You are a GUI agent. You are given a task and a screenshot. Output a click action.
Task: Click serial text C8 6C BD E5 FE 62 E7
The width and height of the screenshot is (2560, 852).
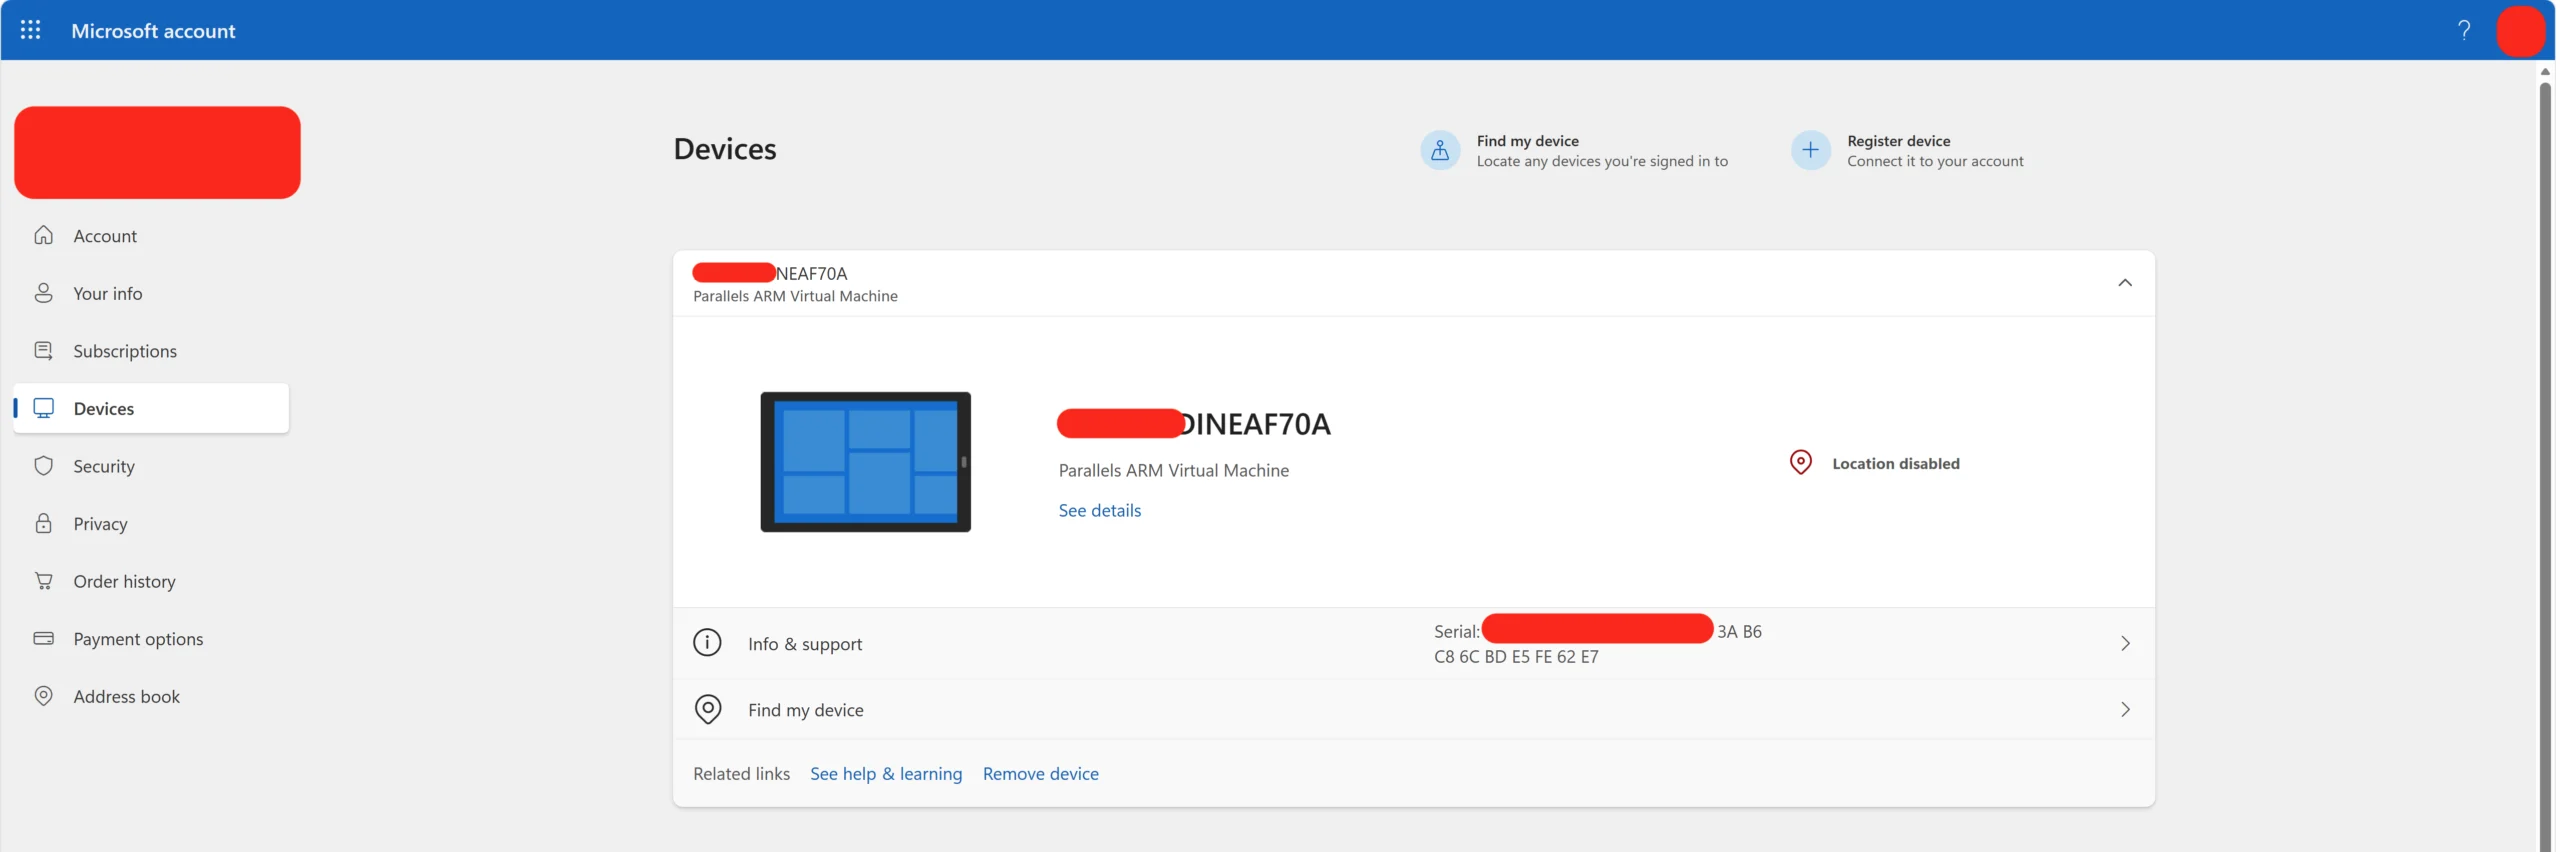click(1515, 657)
